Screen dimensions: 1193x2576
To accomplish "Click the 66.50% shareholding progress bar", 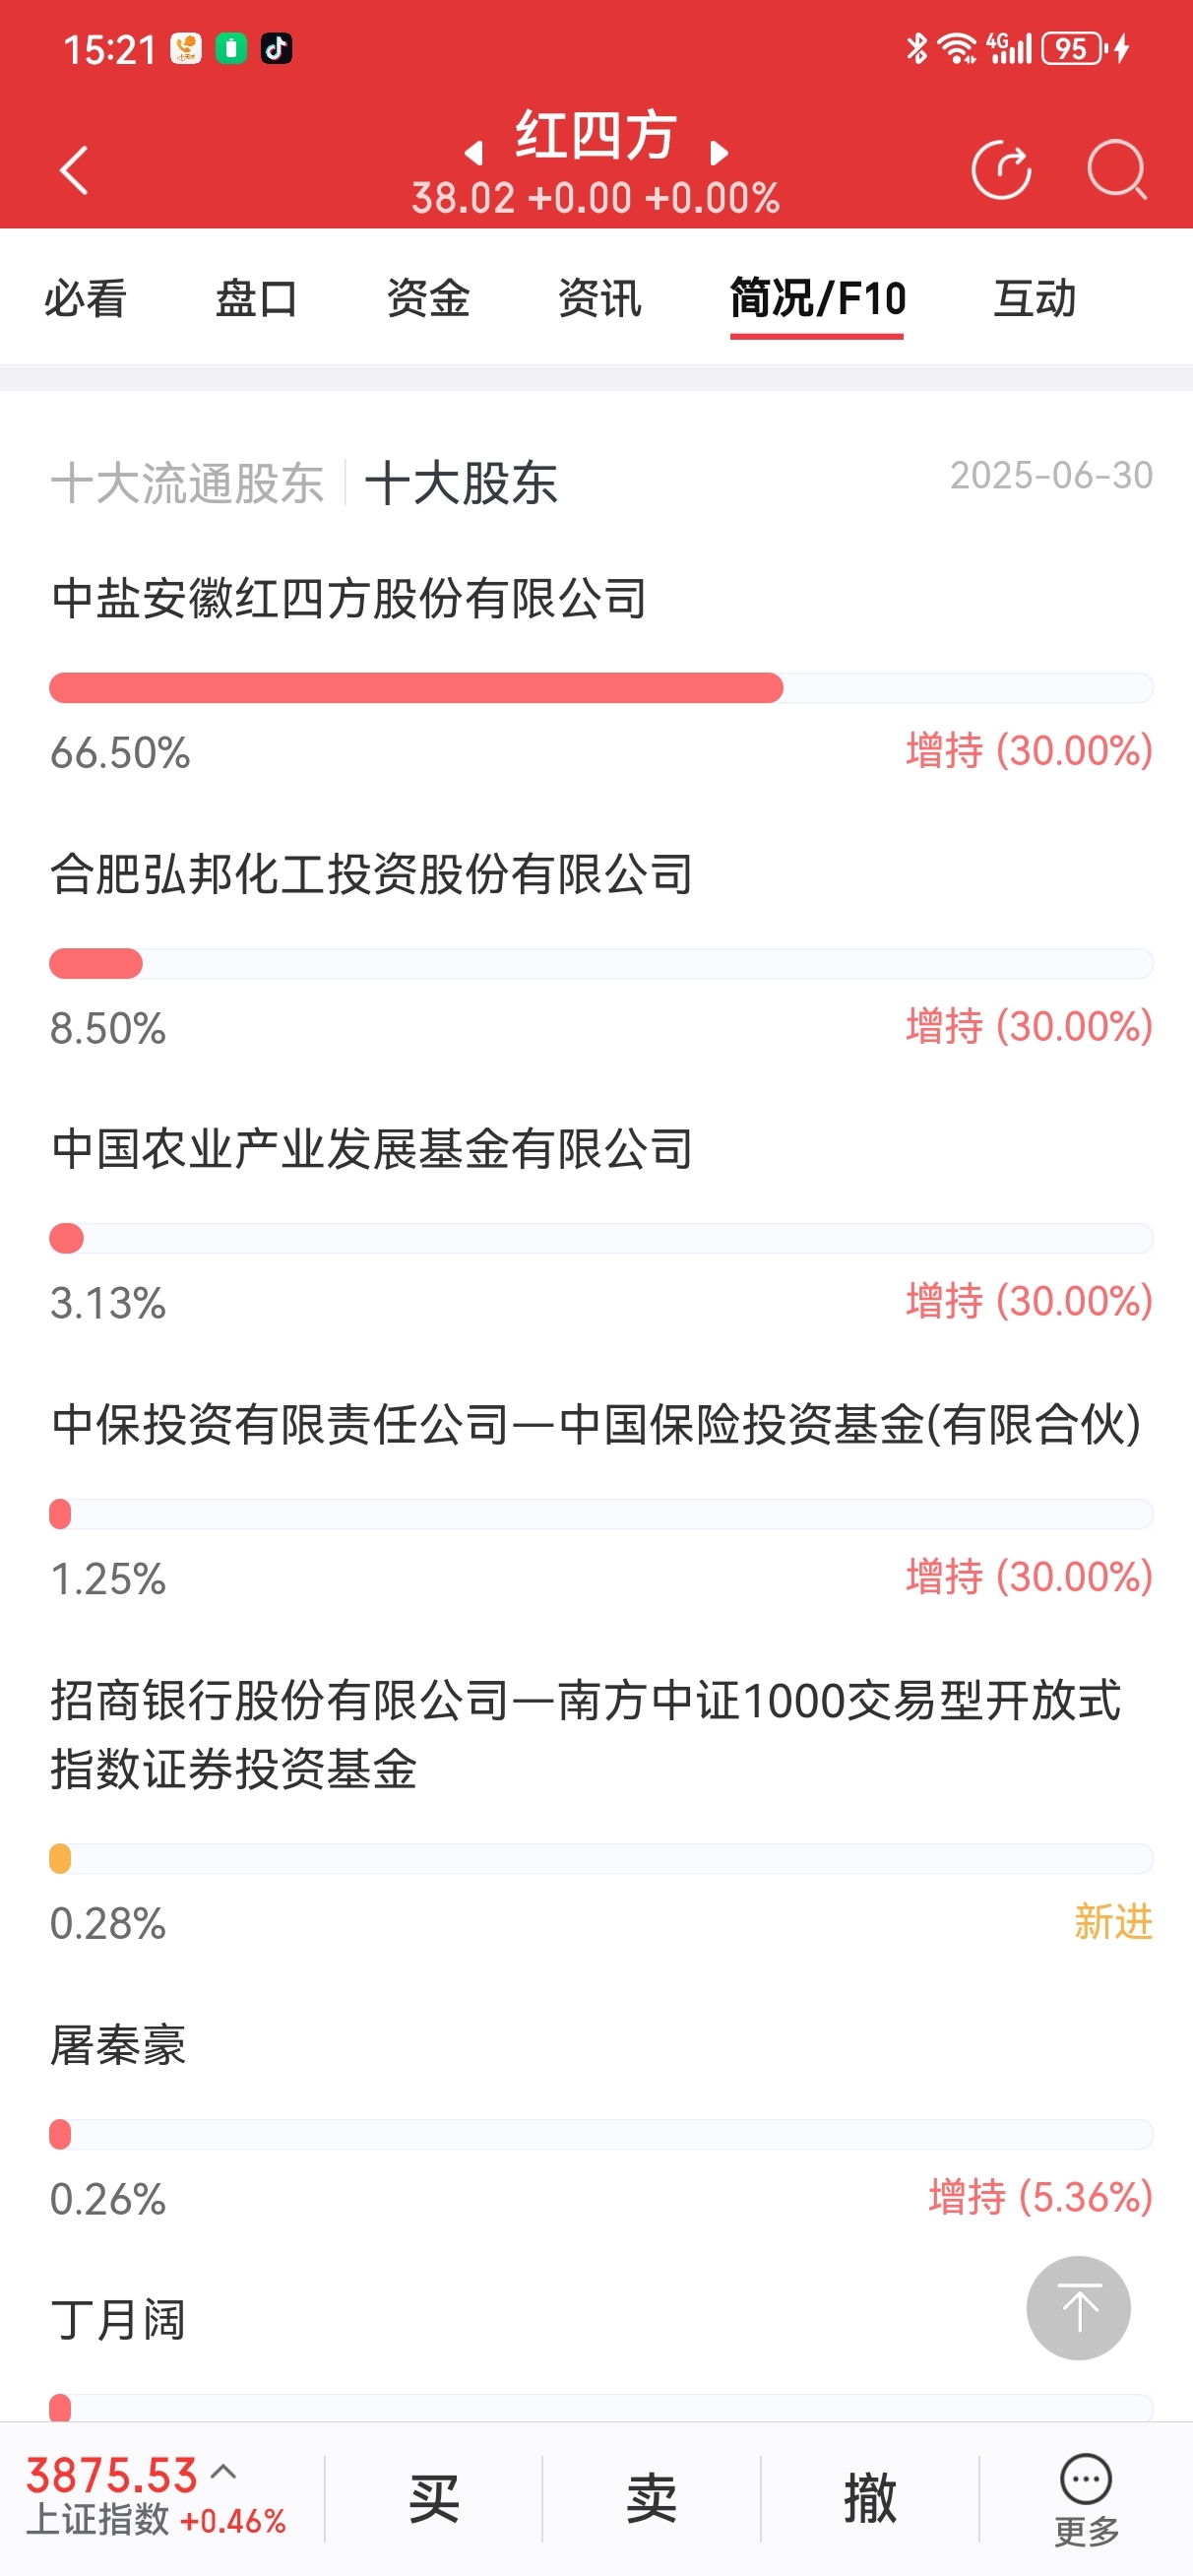I will click(x=601, y=688).
